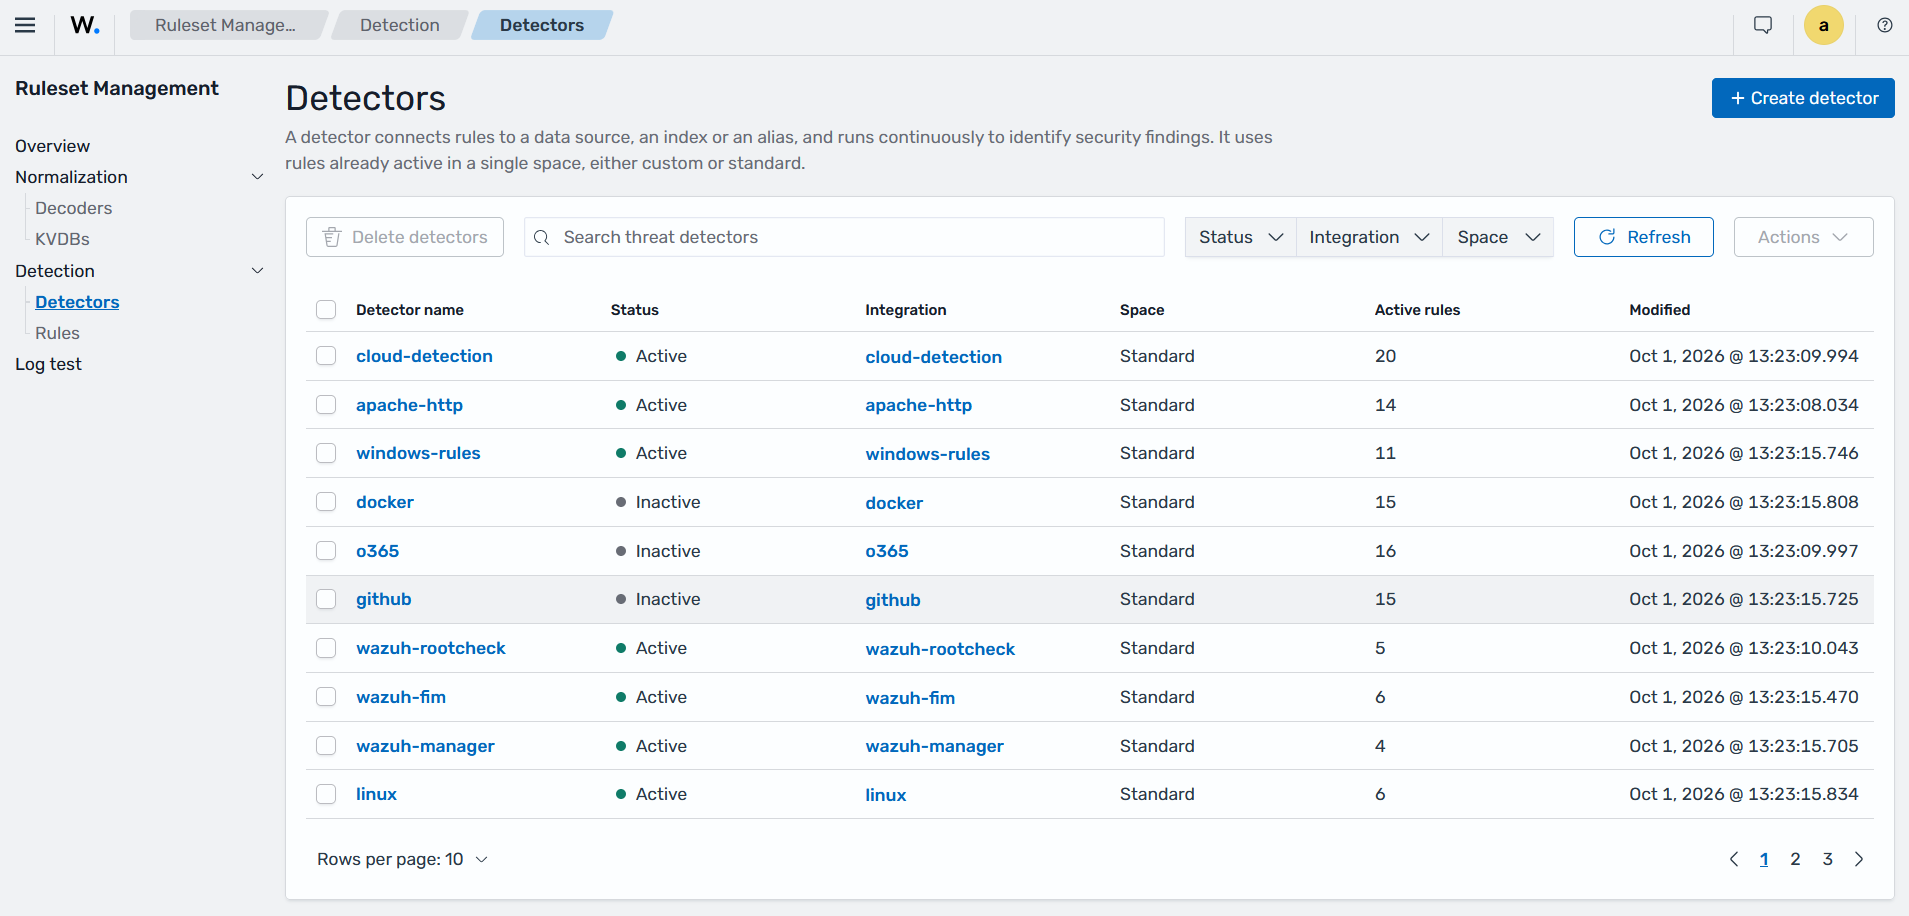
Task: Go to previous page arrow
Action: tap(1734, 859)
